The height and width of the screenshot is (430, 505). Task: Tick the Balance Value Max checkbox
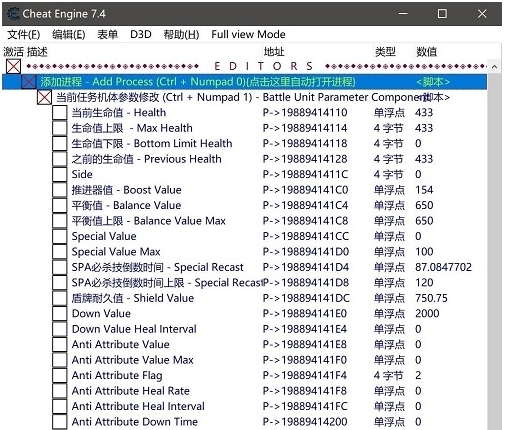coord(60,221)
